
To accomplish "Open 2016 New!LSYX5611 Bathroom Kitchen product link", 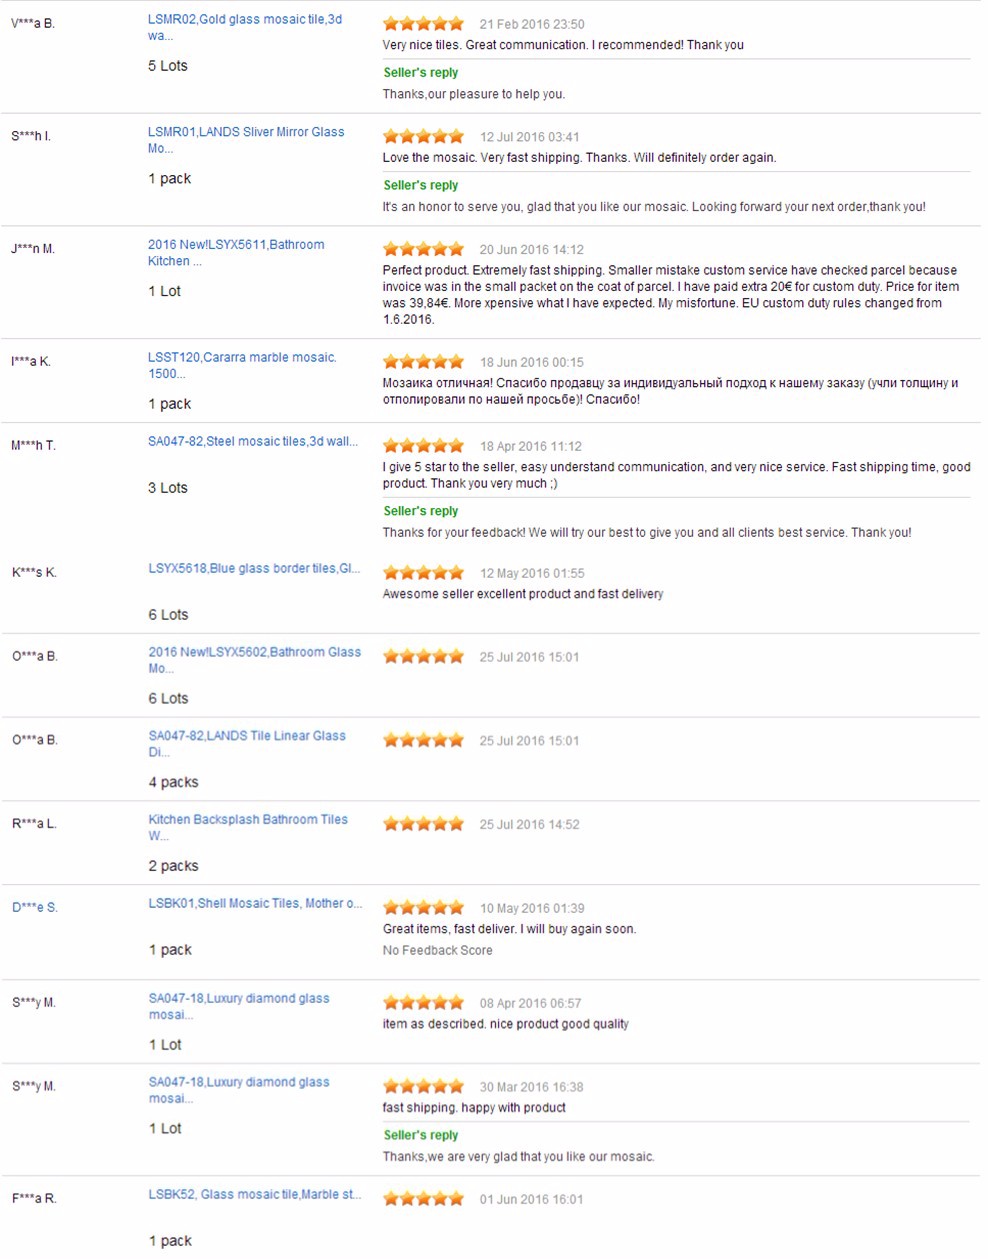I will pyautogui.click(x=235, y=245).
